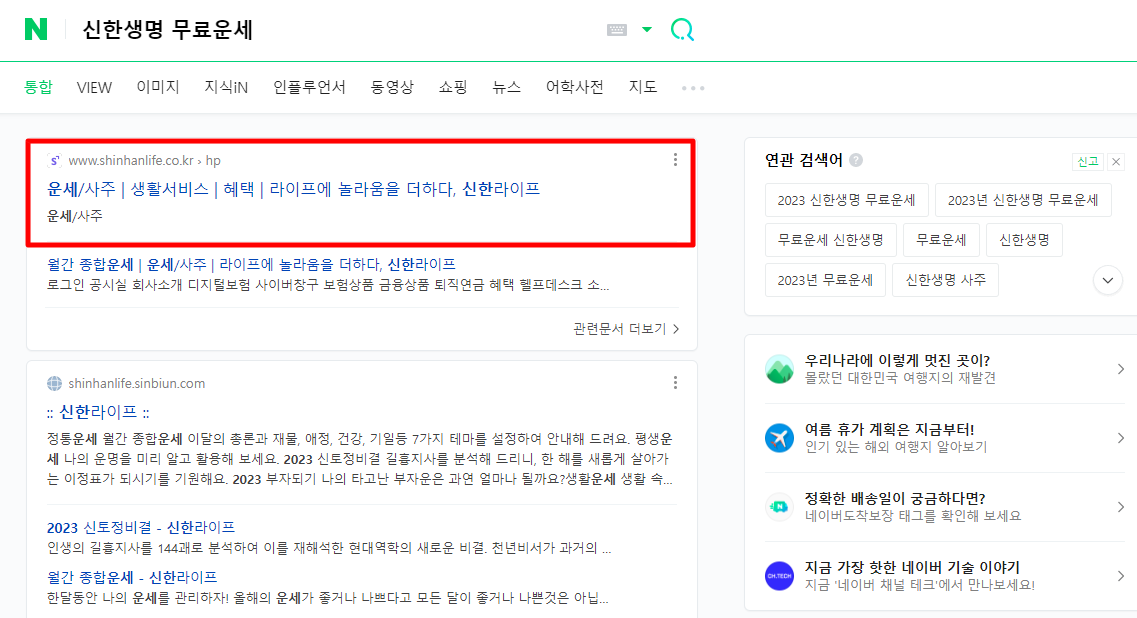Open the 이미지 tab
The width and height of the screenshot is (1137, 618).
click(x=158, y=87)
